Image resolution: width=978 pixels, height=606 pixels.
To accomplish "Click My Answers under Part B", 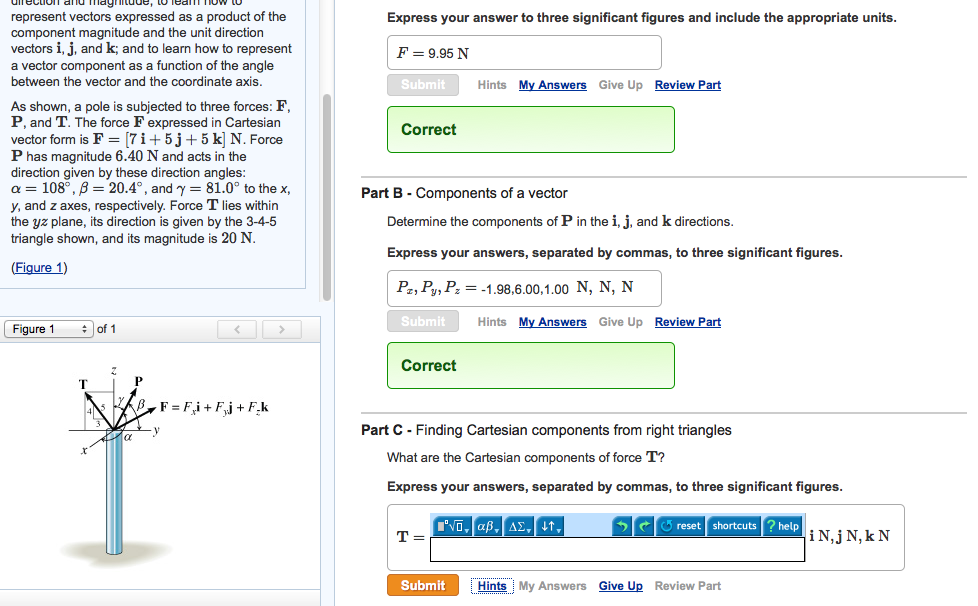I will (x=552, y=321).
